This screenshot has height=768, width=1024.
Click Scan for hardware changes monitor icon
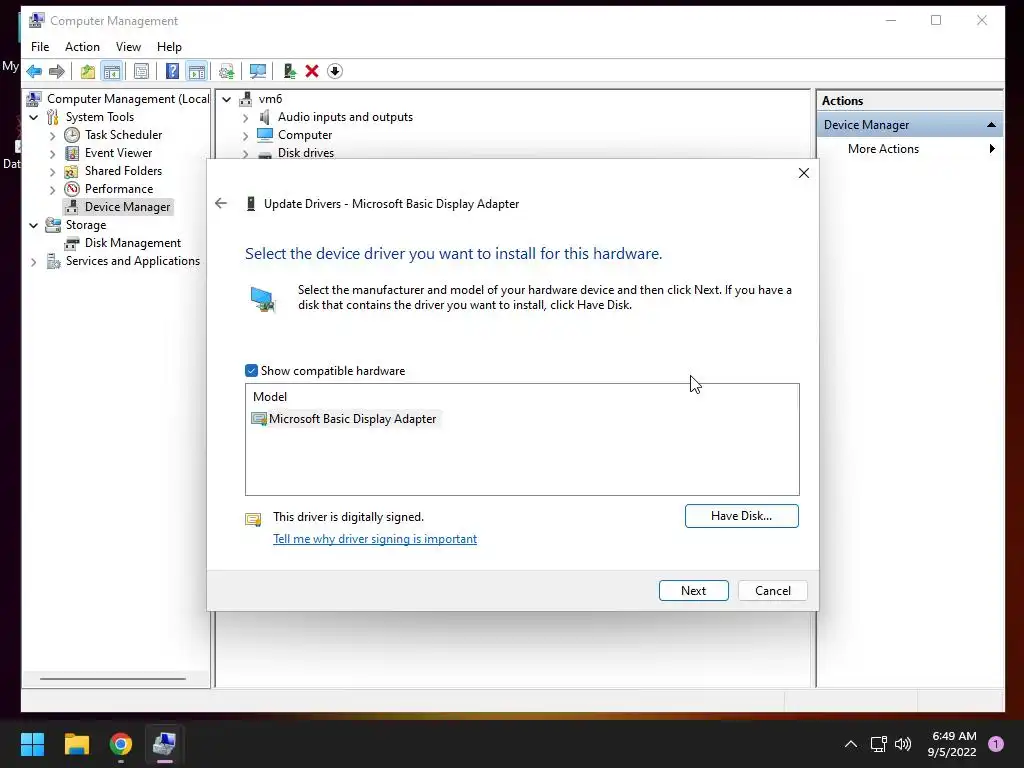(258, 71)
